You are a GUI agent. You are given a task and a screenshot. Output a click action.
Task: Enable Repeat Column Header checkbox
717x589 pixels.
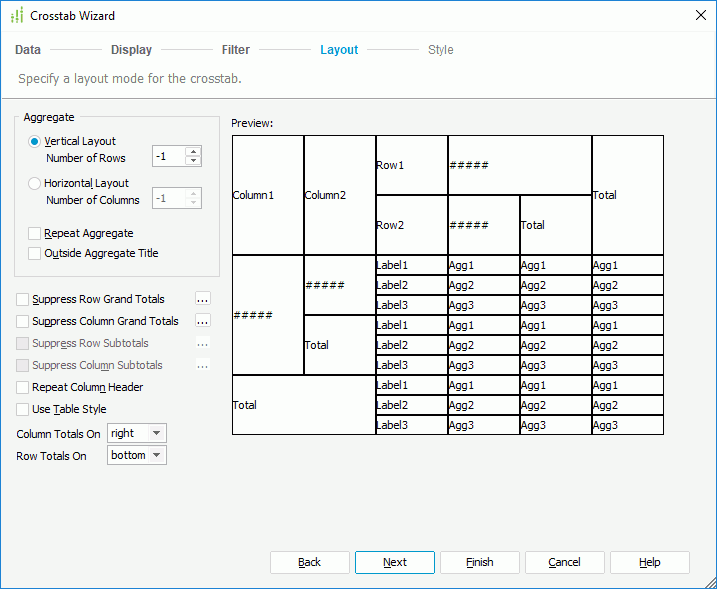point(22,387)
